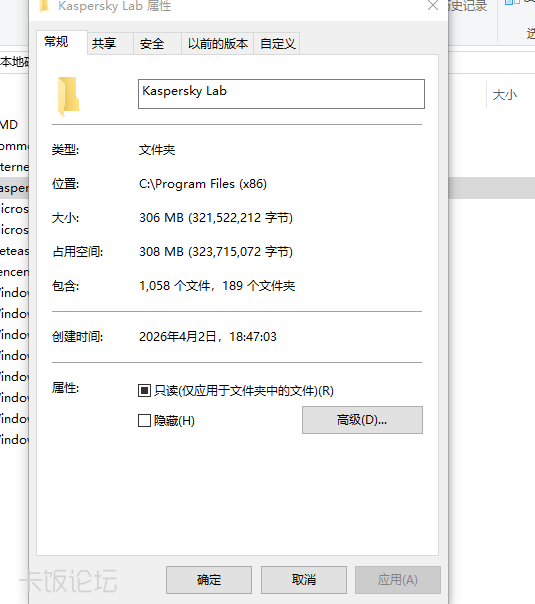Open the 安全 tab
Screen dimensions: 535x604
coord(158,44)
